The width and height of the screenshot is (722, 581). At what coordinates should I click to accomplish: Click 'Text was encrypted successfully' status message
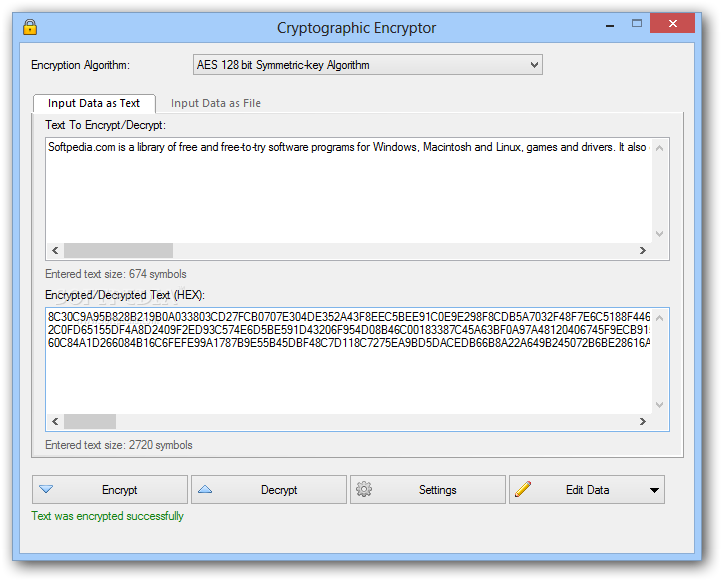tap(107, 516)
